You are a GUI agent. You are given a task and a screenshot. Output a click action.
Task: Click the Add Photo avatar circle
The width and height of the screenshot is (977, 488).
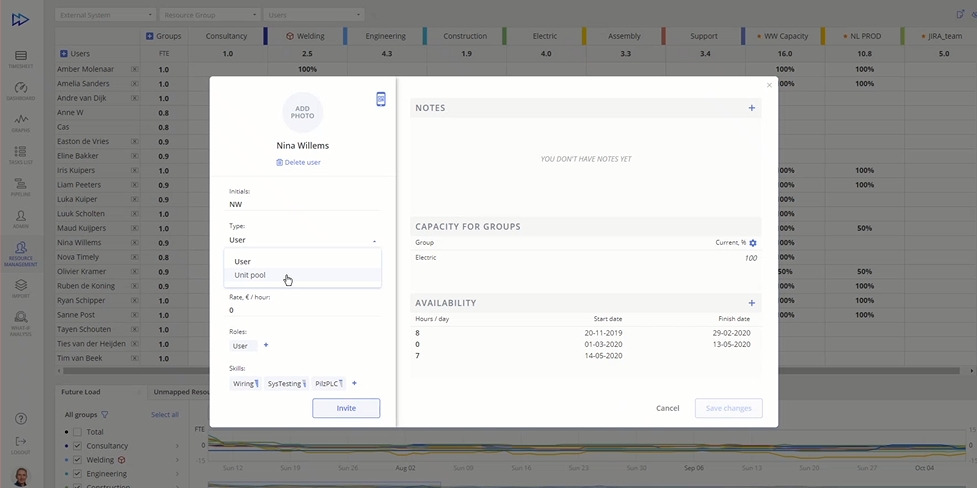click(302, 112)
